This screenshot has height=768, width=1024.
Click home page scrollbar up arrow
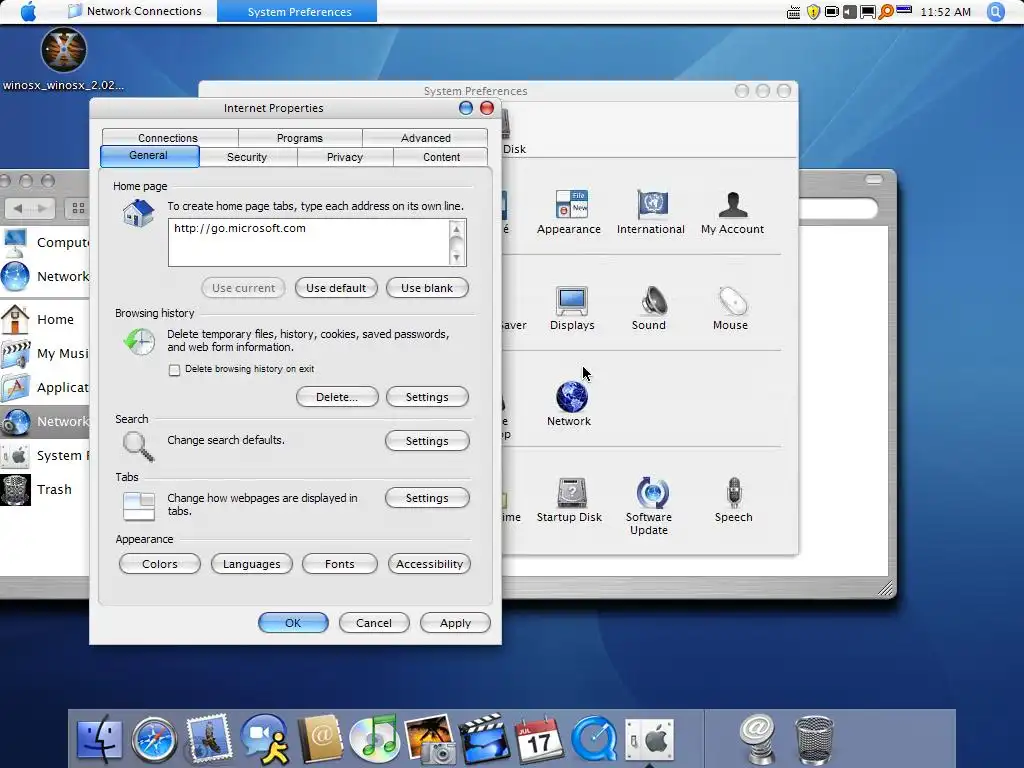456,229
